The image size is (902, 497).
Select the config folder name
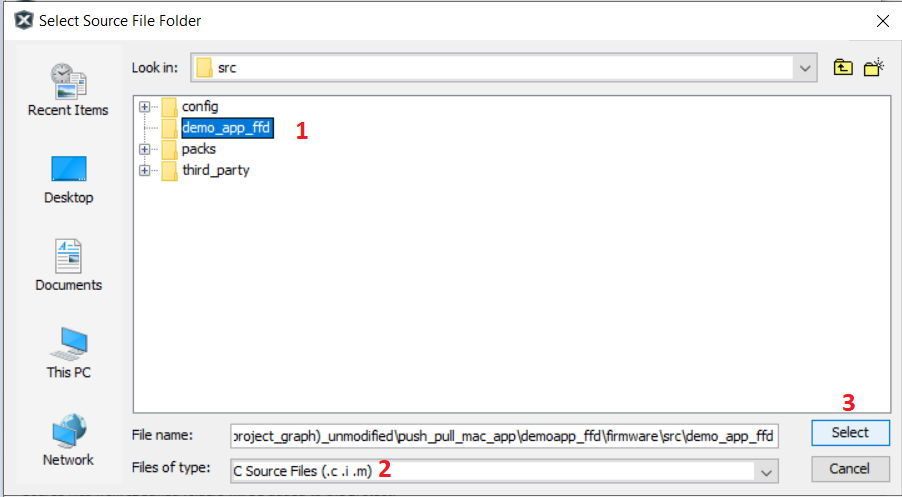coord(200,107)
